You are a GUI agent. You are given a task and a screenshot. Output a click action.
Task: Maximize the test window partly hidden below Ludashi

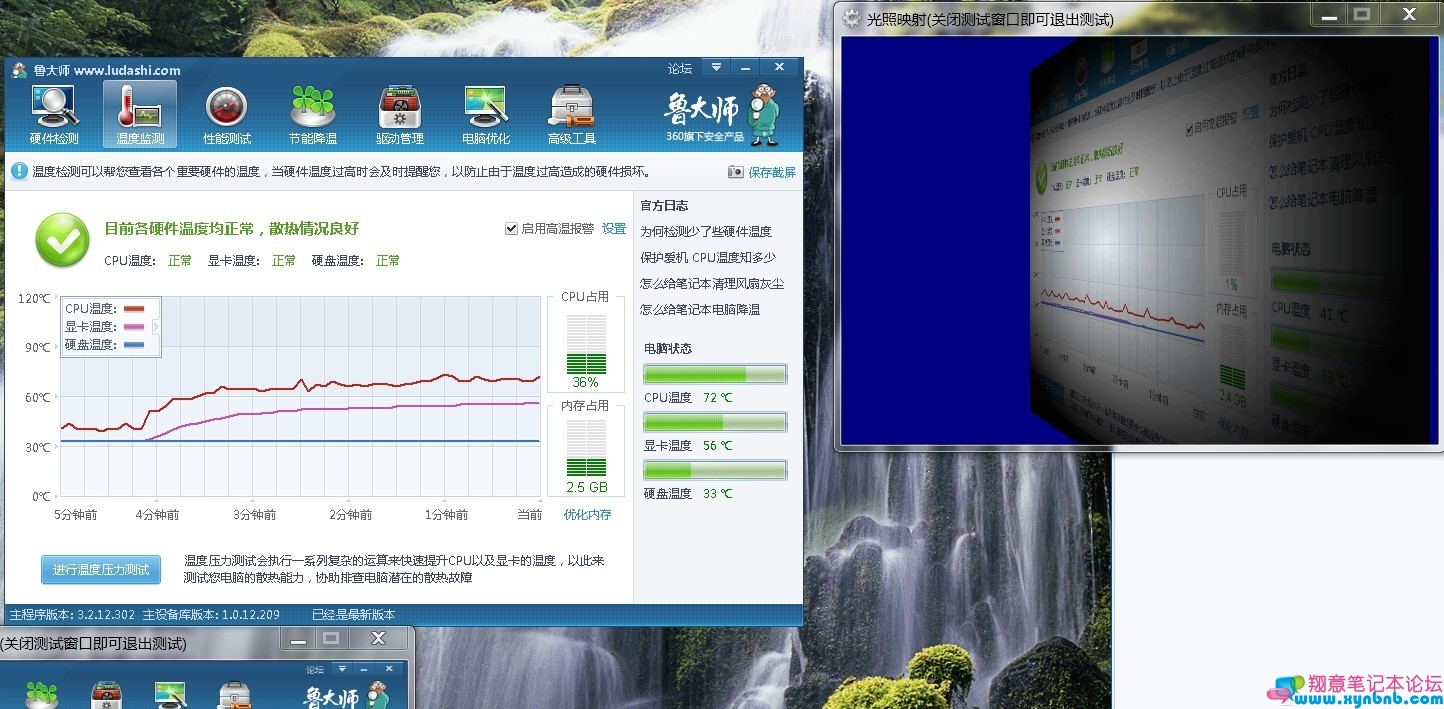331,638
